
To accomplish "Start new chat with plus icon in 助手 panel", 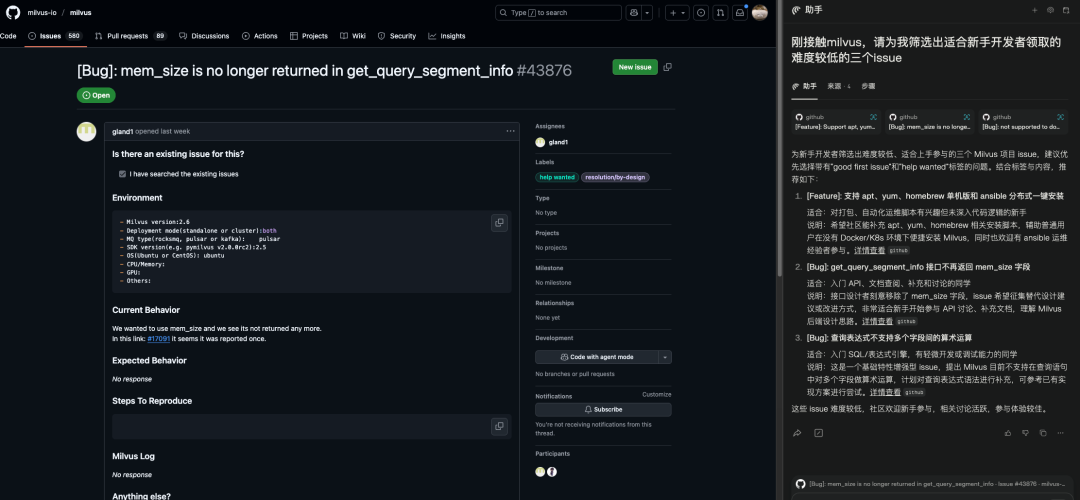I will coord(1034,10).
